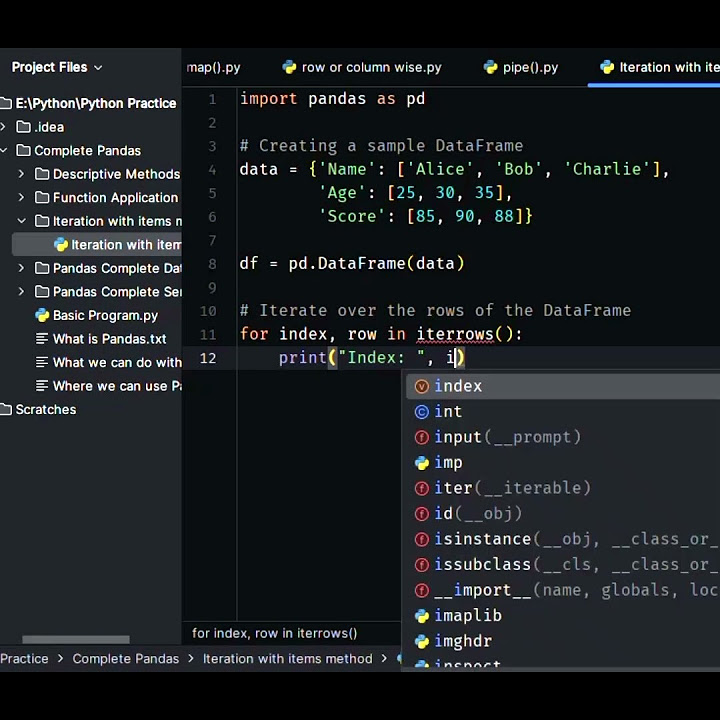
Task: Choose the input(__prompt) suggestion
Action: [563, 437]
